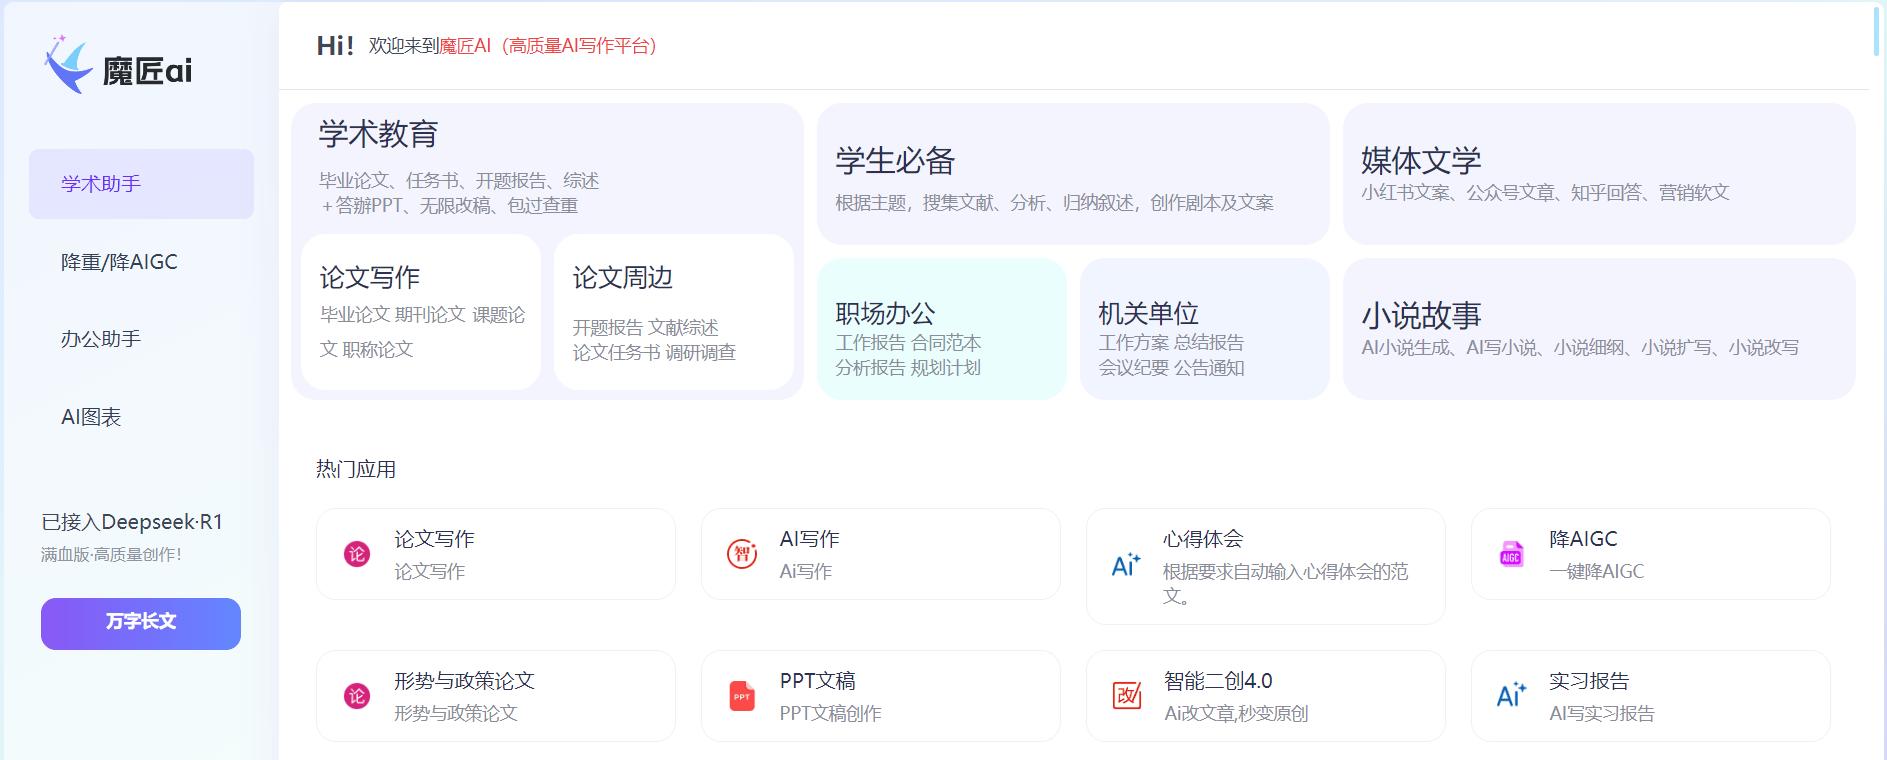Click the purple AIGC file icon

coord(1511,554)
